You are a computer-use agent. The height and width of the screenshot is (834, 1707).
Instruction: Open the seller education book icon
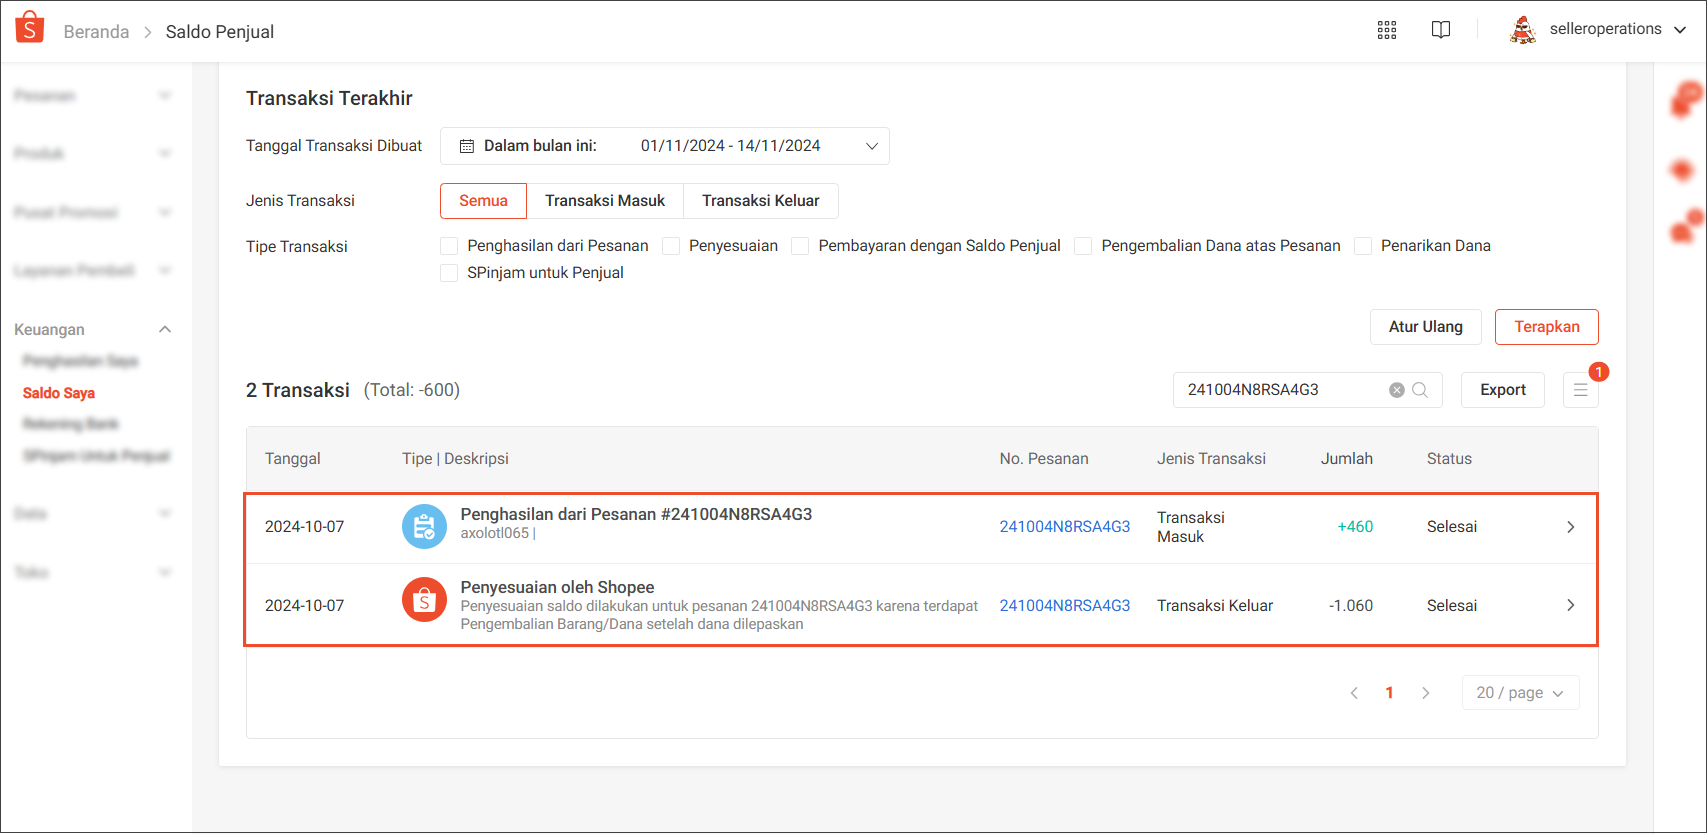coord(1440,30)
